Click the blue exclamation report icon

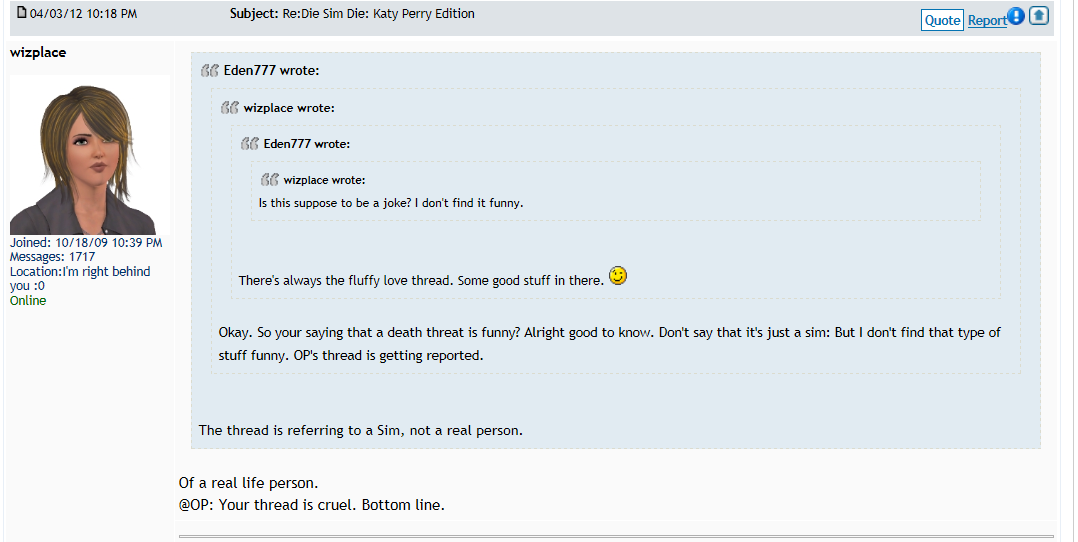point(1016,16)
